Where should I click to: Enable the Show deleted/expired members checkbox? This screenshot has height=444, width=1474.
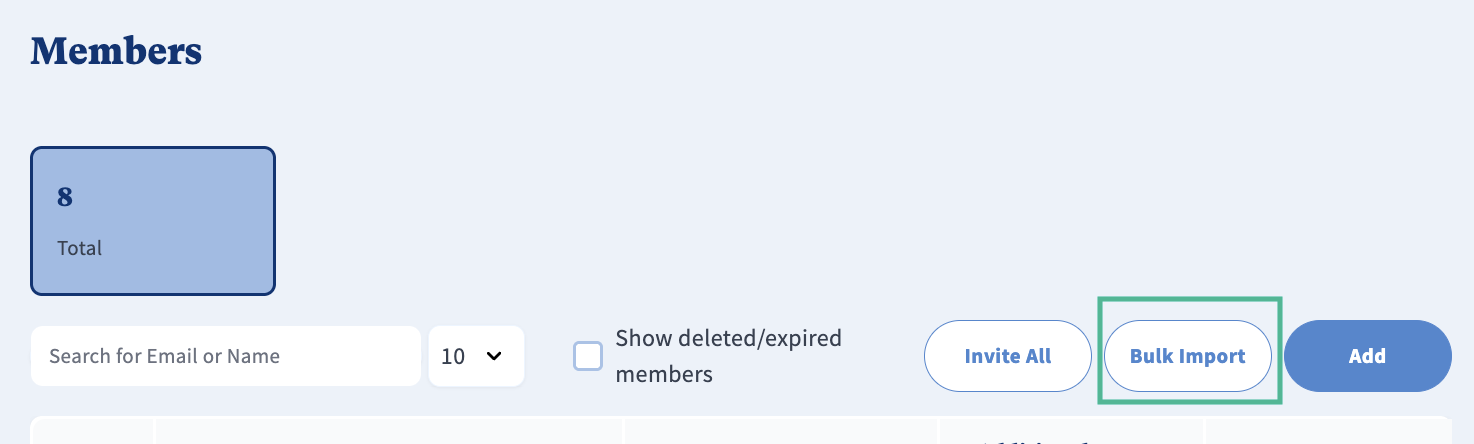click(588, 356)
